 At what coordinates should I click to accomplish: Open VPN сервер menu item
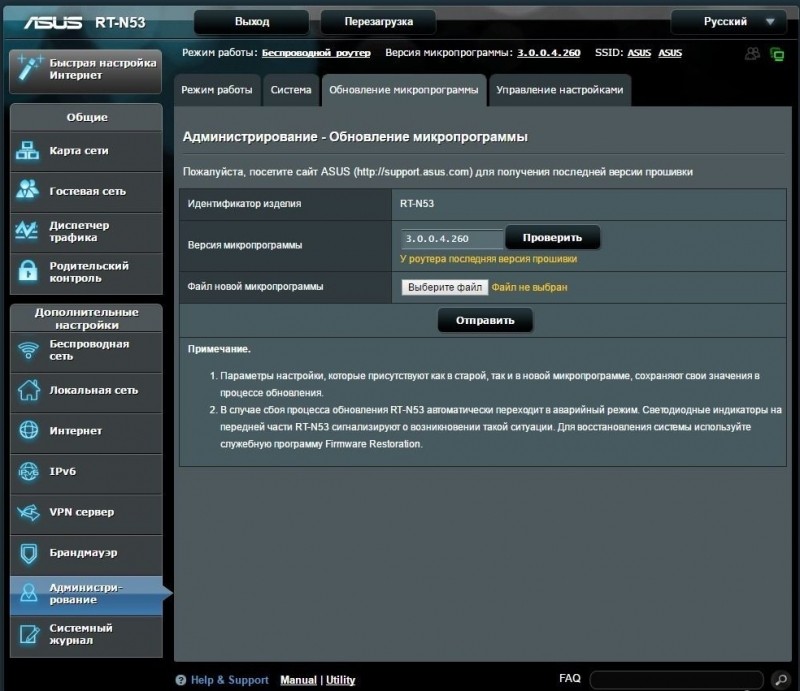coord(86,513)
